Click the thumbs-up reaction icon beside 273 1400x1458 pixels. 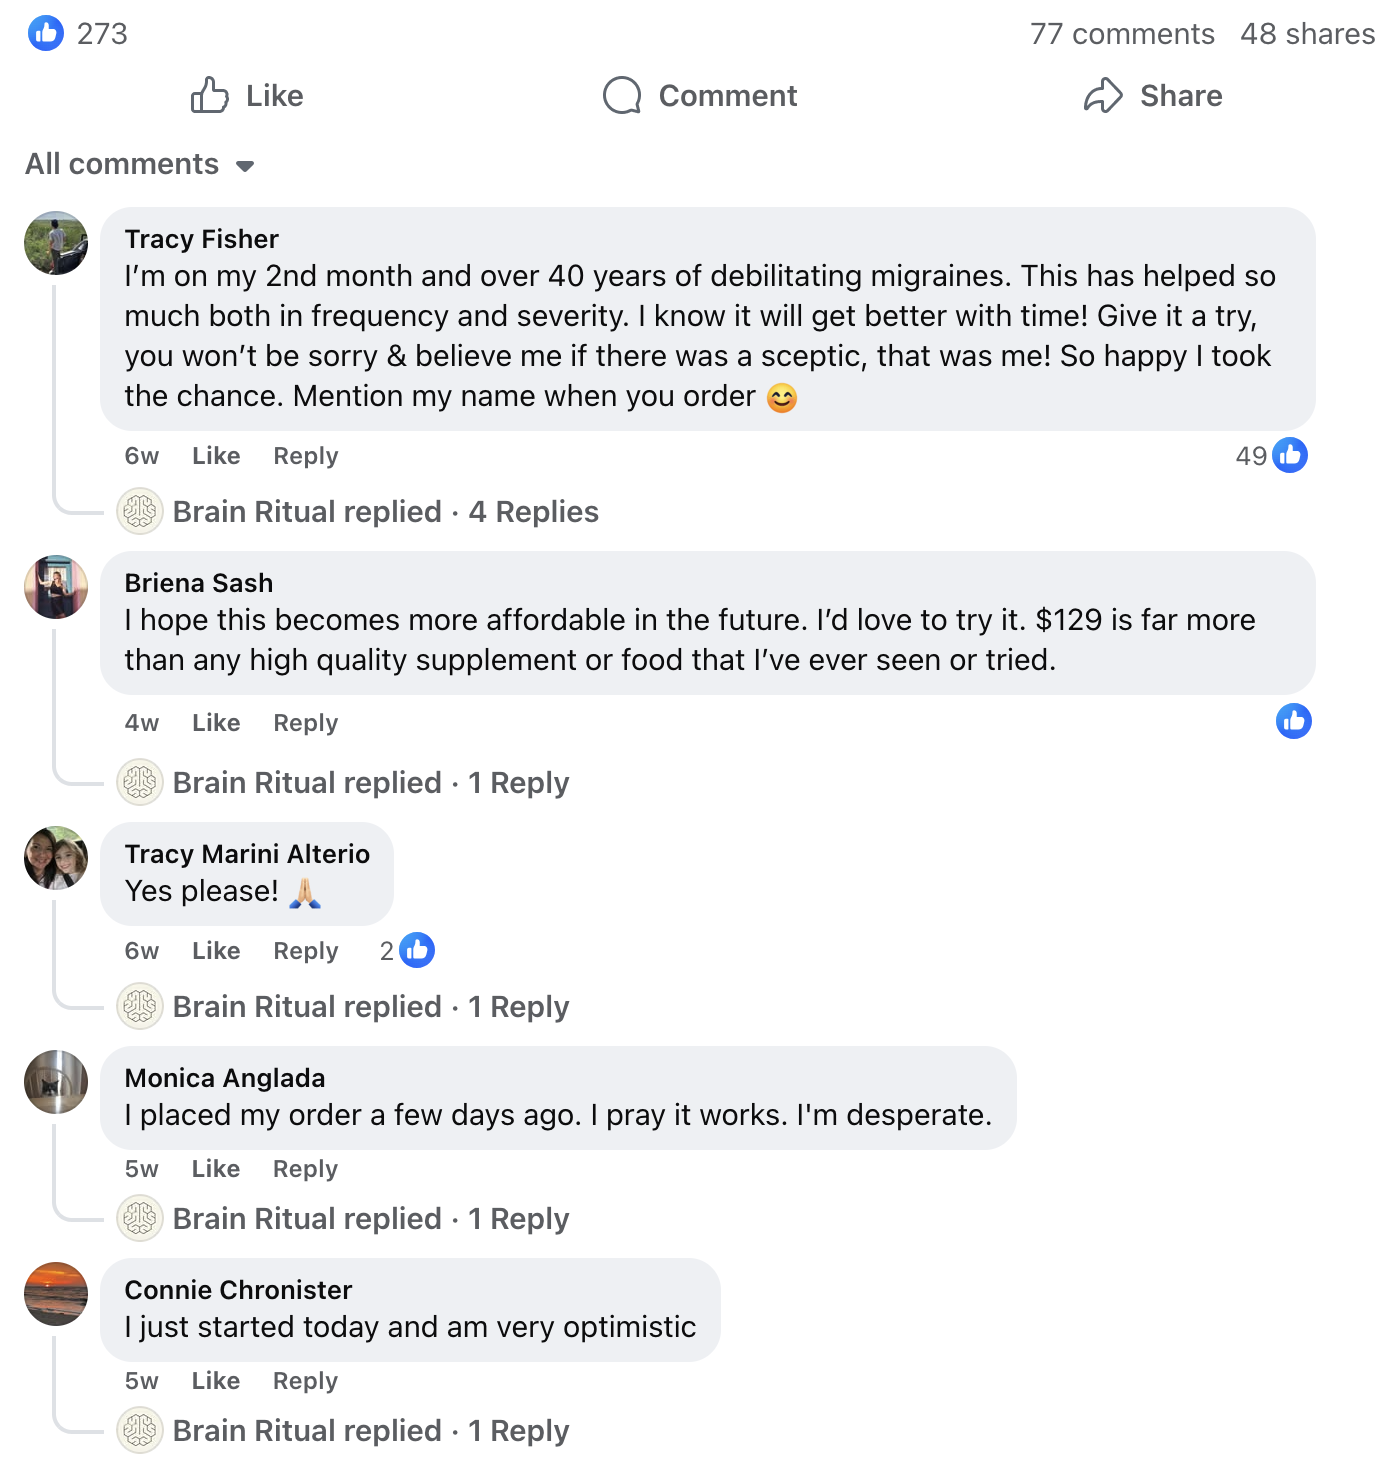tap(46, 33)
